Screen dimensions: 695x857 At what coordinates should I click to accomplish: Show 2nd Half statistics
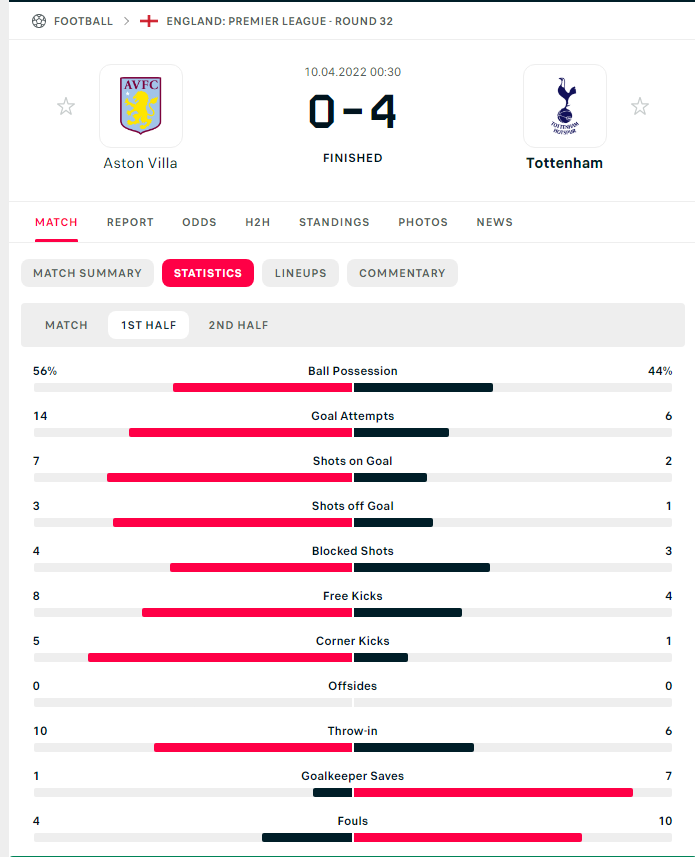pyautogui.click(x=238, y=325)
